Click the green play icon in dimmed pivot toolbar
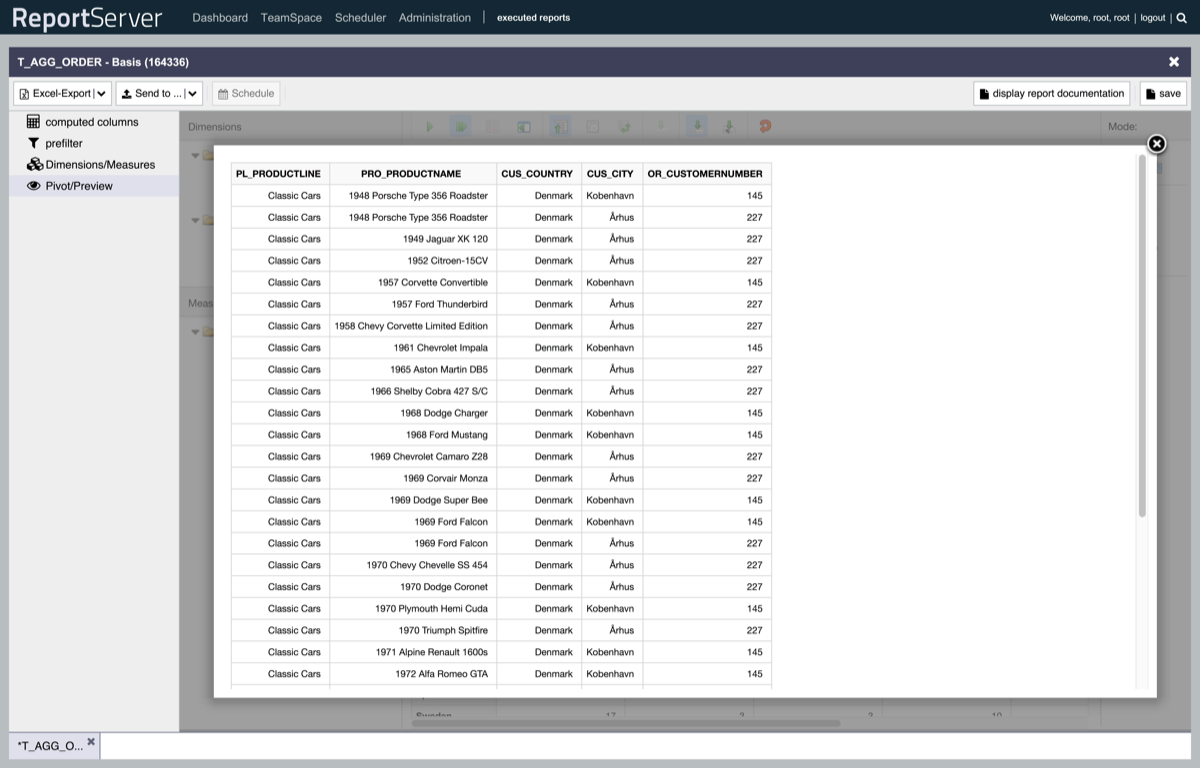This screenshot has width=1200, height=768. click(x=429, y=127)
